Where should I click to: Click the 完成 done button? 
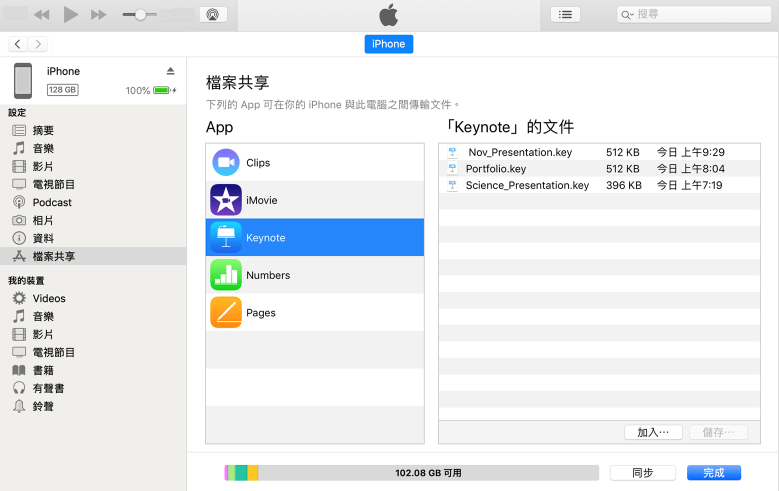pos(713,473)
